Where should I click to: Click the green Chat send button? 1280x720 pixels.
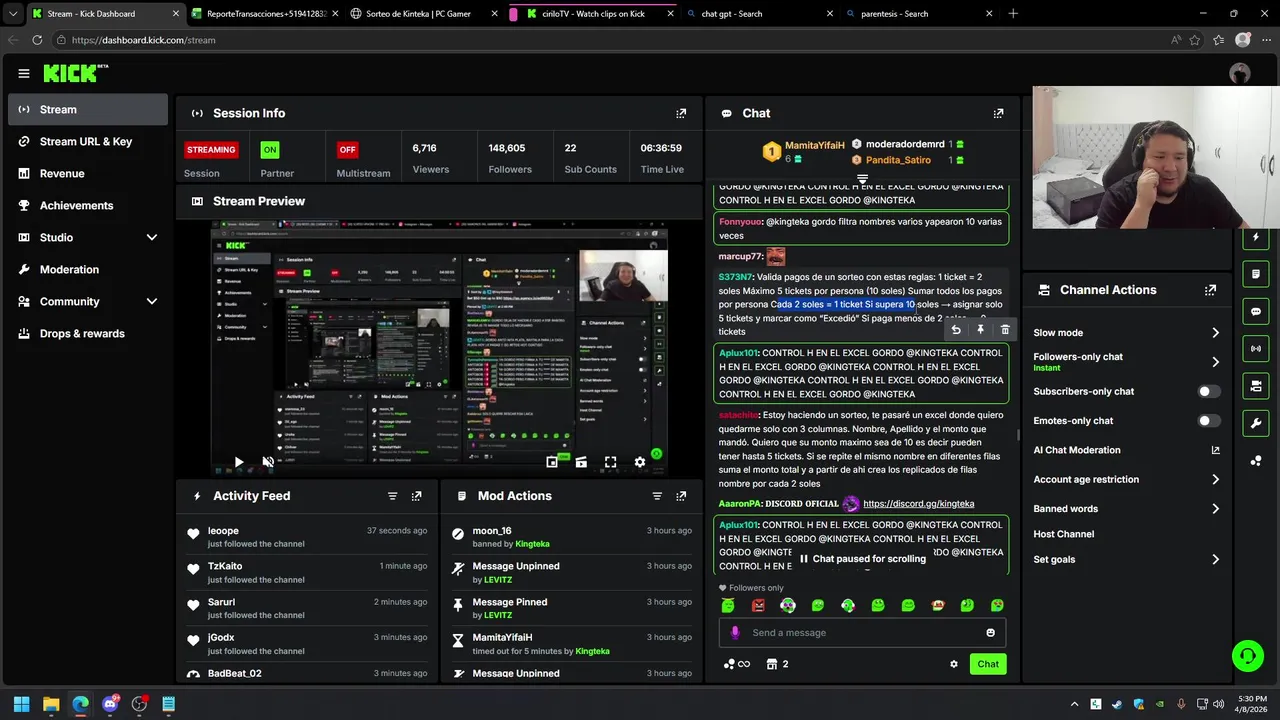(x=988, y=664)
